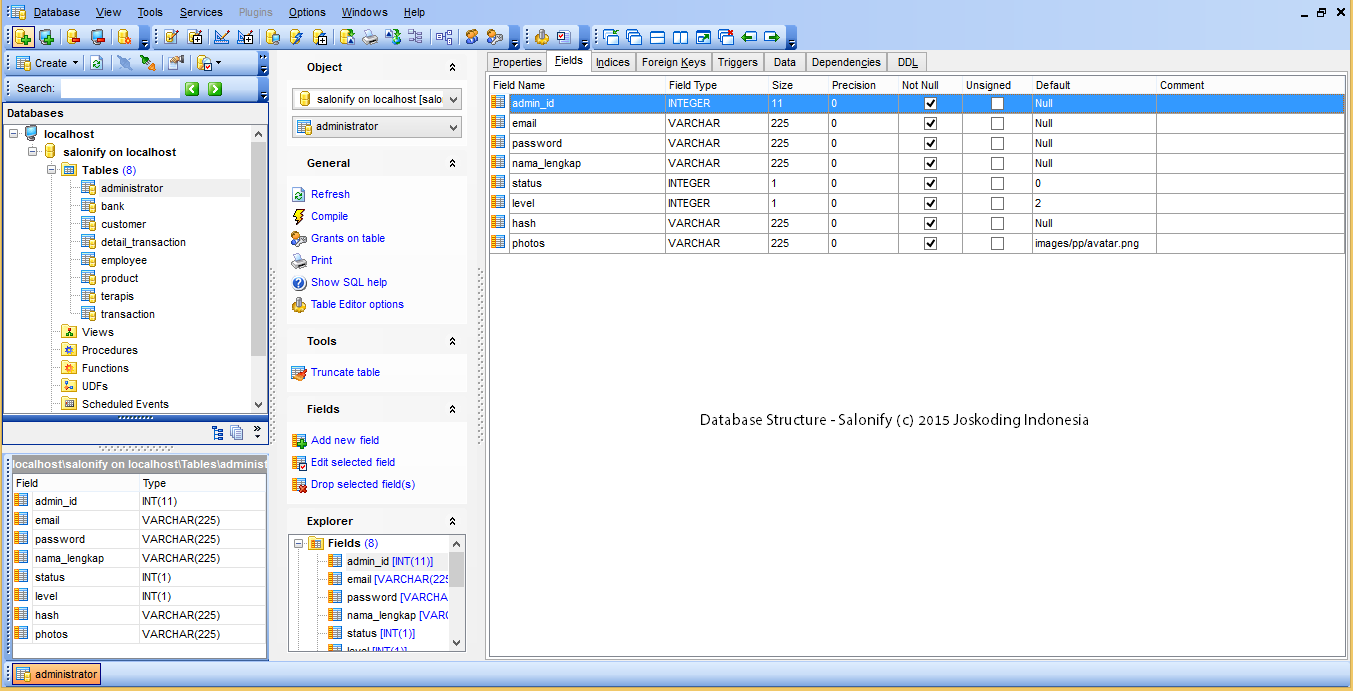
Task: Click the user manager person icon
Action: 471,37
